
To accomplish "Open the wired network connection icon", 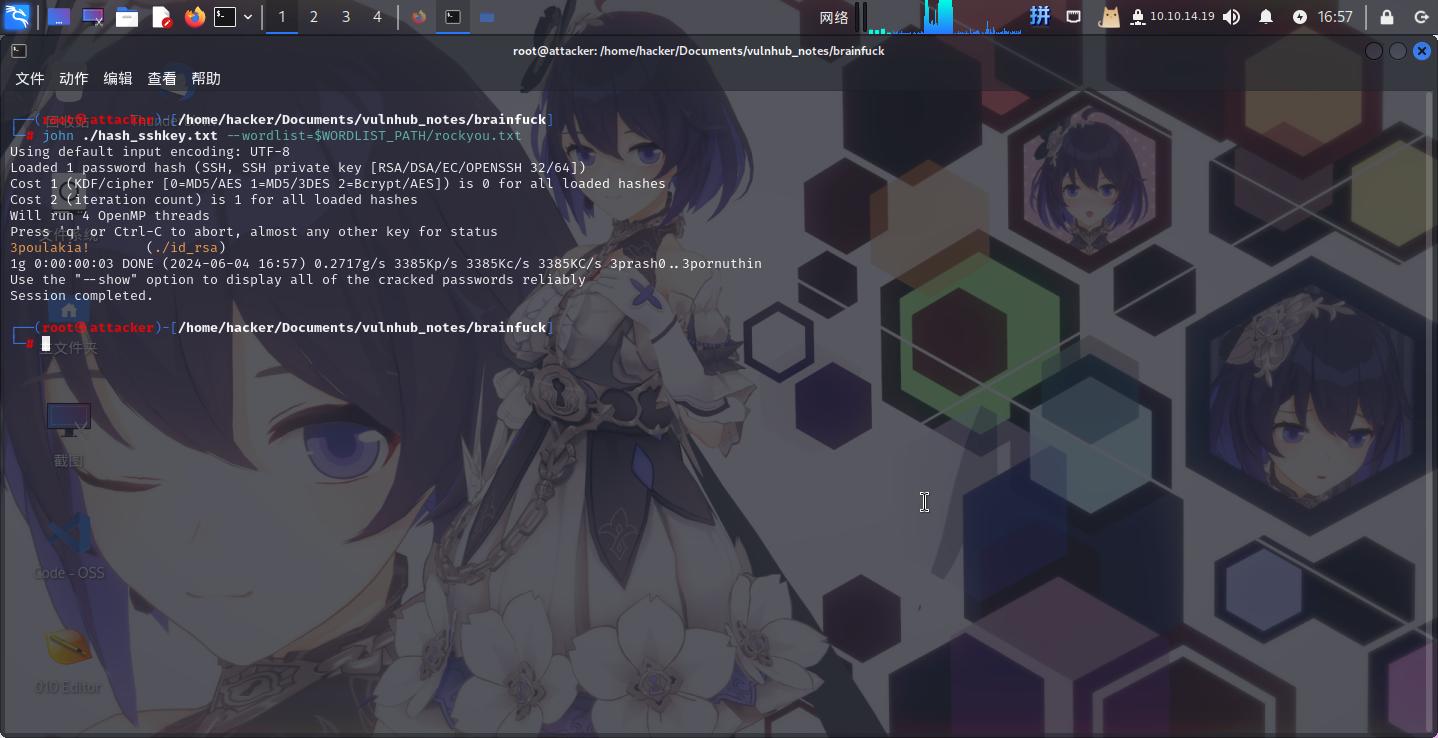I will [1073, 17].
